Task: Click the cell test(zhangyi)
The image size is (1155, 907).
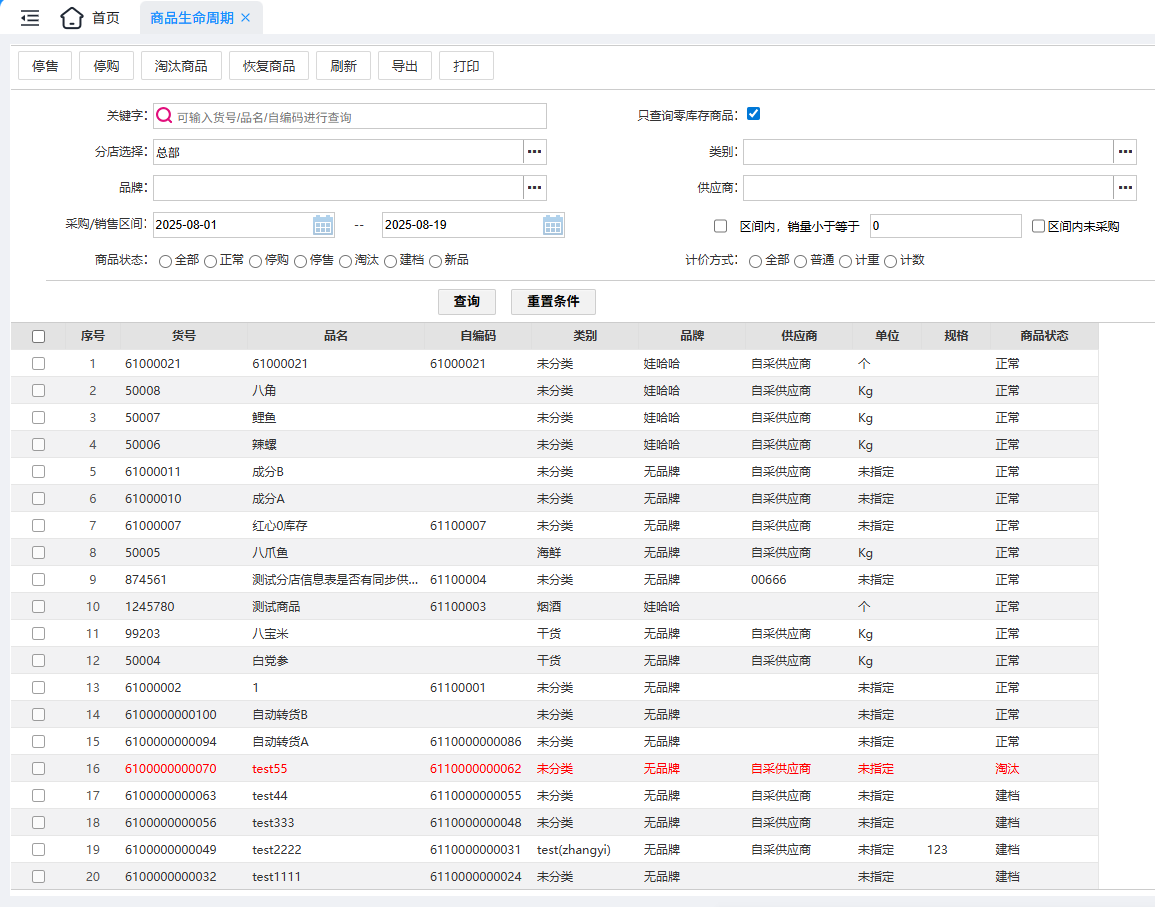Action: pos(574,850)
